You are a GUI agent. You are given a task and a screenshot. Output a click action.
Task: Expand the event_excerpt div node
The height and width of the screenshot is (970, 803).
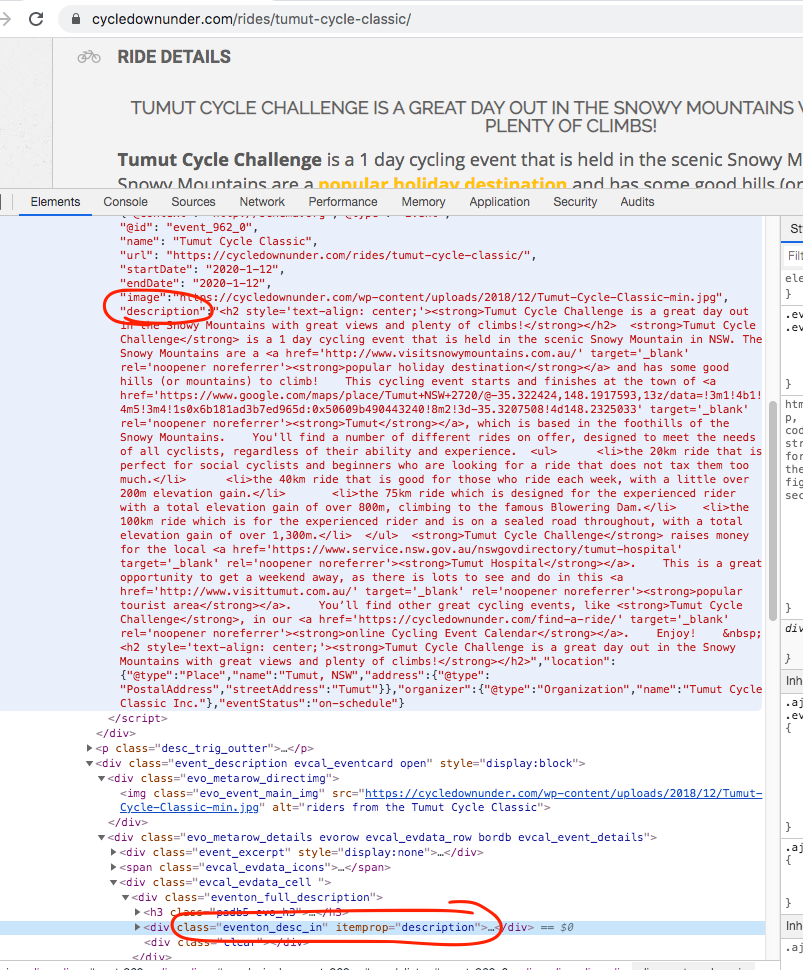tap(113, 852)
